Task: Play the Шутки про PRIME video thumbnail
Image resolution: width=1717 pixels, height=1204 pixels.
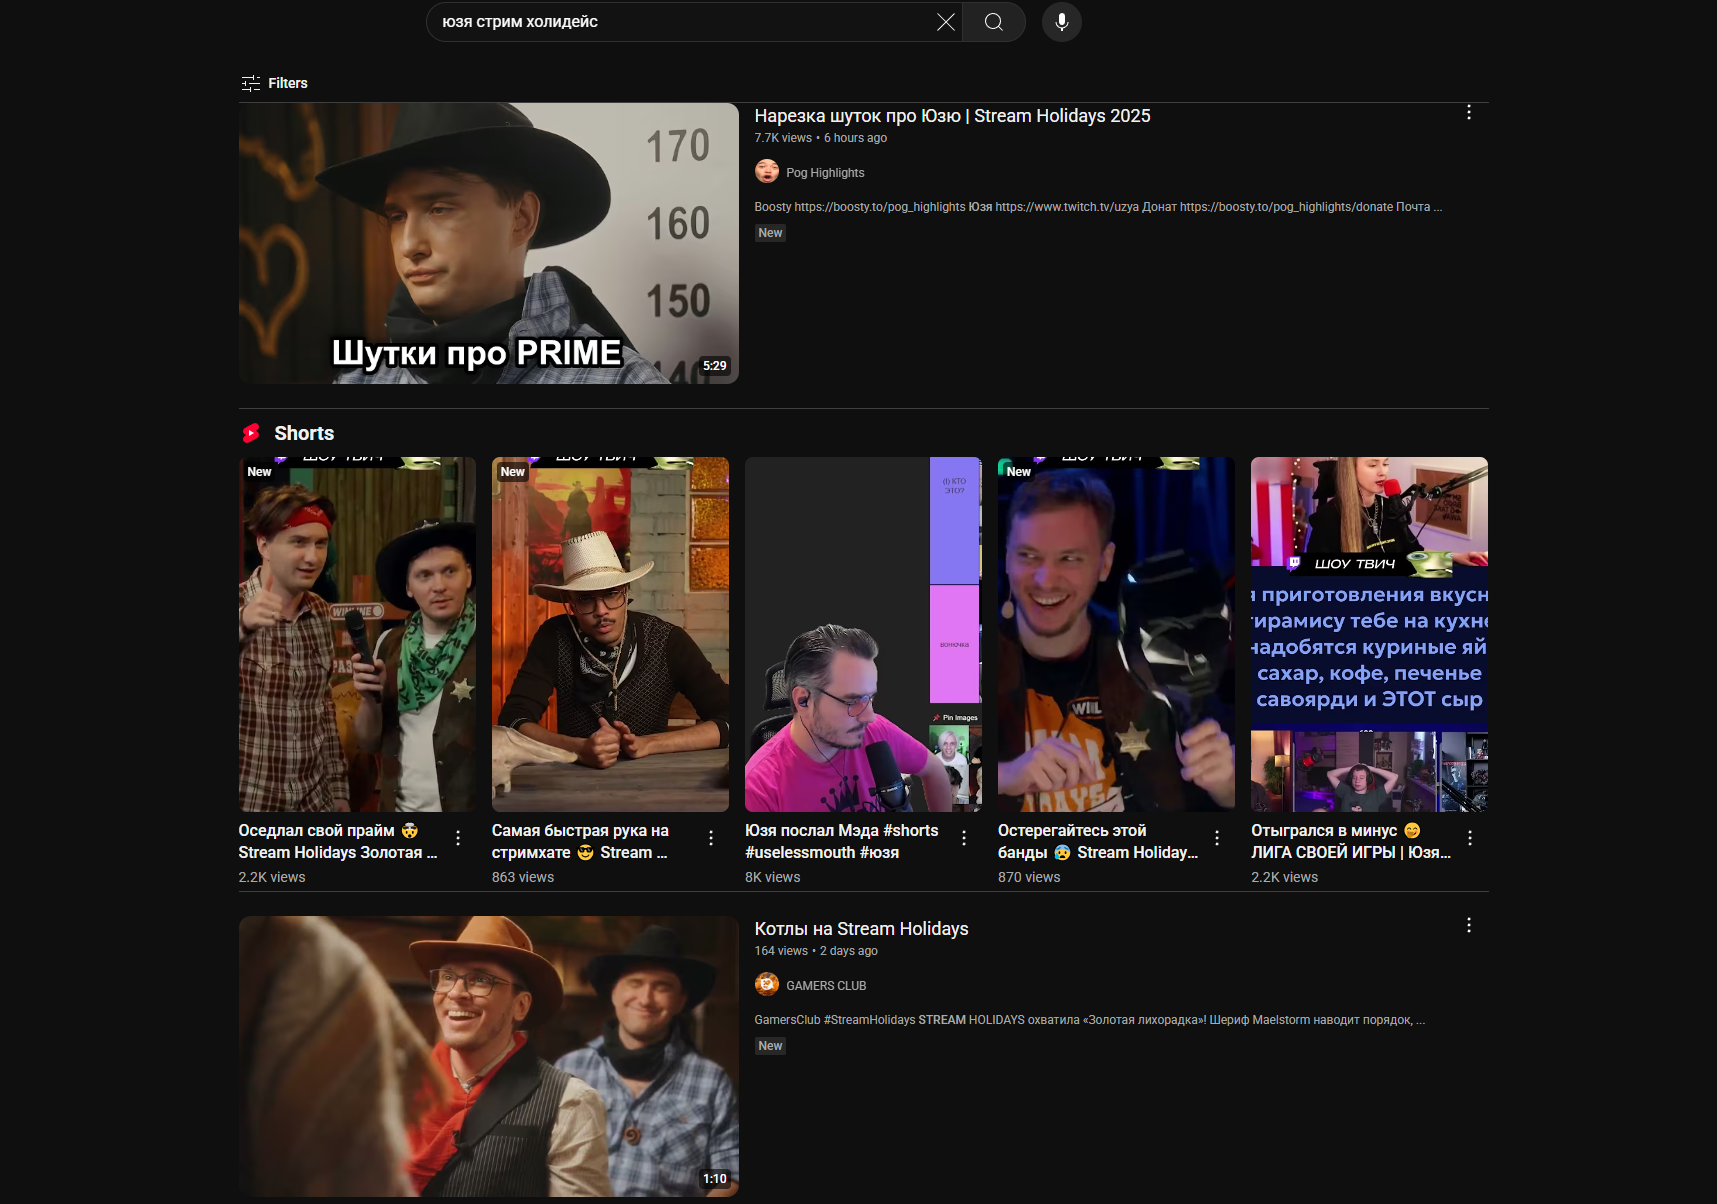Action: pyautogui.click(x=488, y=243)
